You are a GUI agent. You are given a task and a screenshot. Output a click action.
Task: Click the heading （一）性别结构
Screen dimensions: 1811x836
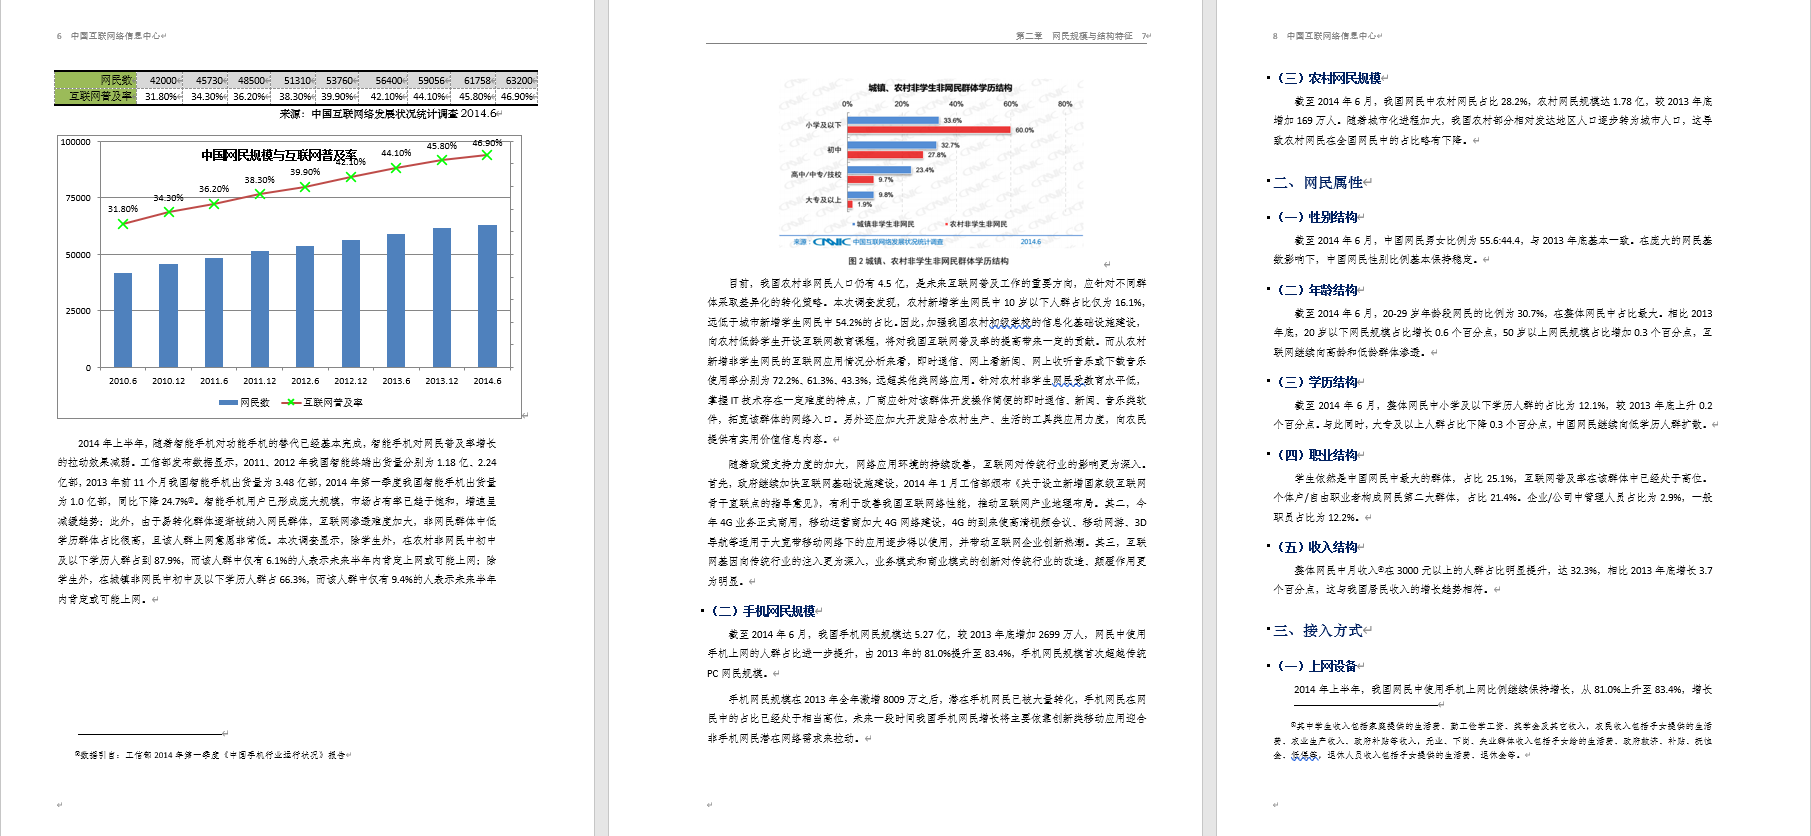click(x=1316, y=217)
